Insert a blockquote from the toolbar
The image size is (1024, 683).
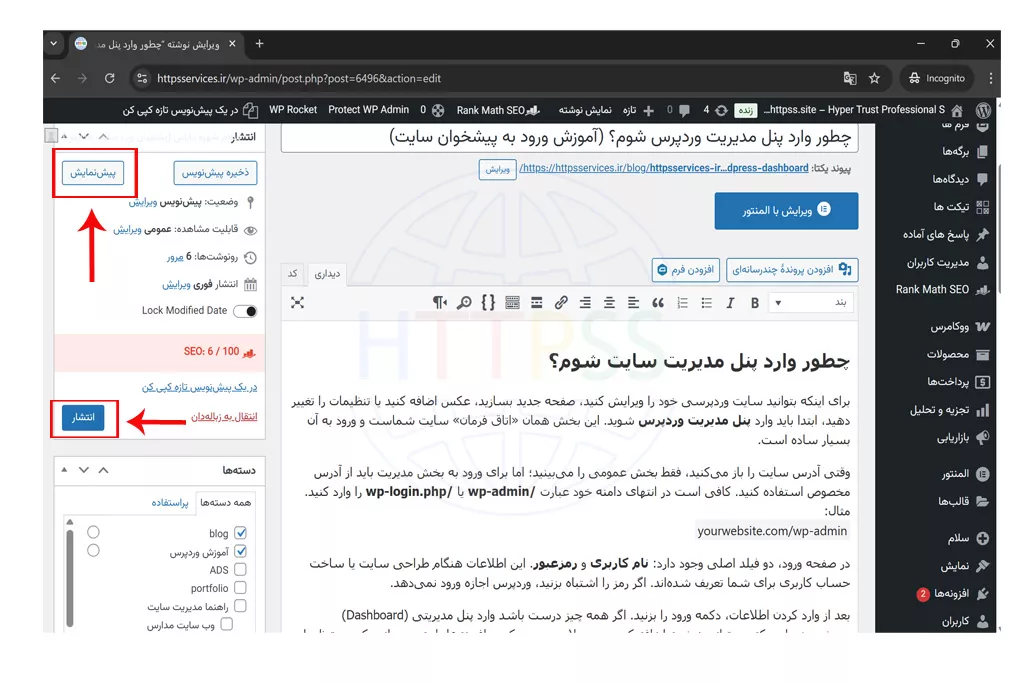click(658, 302)
